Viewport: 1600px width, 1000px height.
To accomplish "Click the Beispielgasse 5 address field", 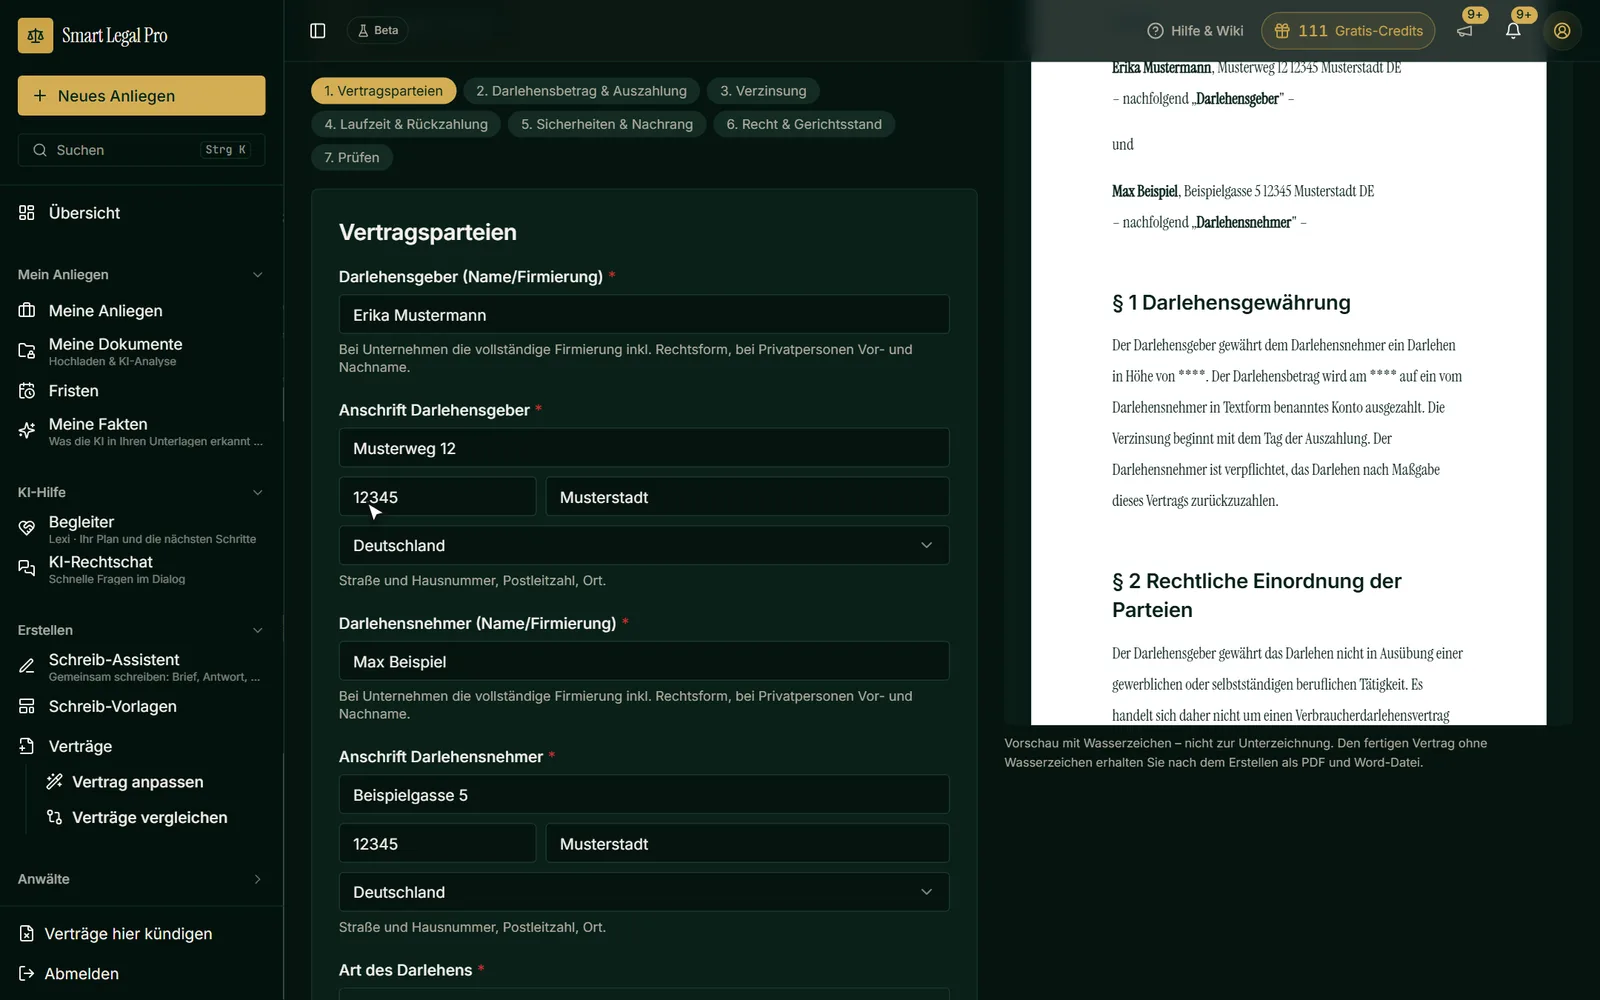I will tap(644, 795).
